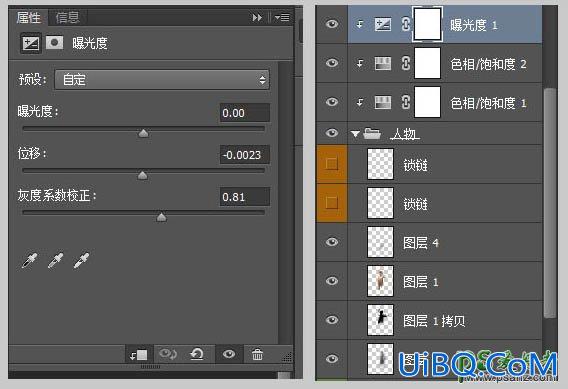Click hue/saturation icon on 色相/饱和度 1 layer
Screen dimensions: 568x389
383,103
